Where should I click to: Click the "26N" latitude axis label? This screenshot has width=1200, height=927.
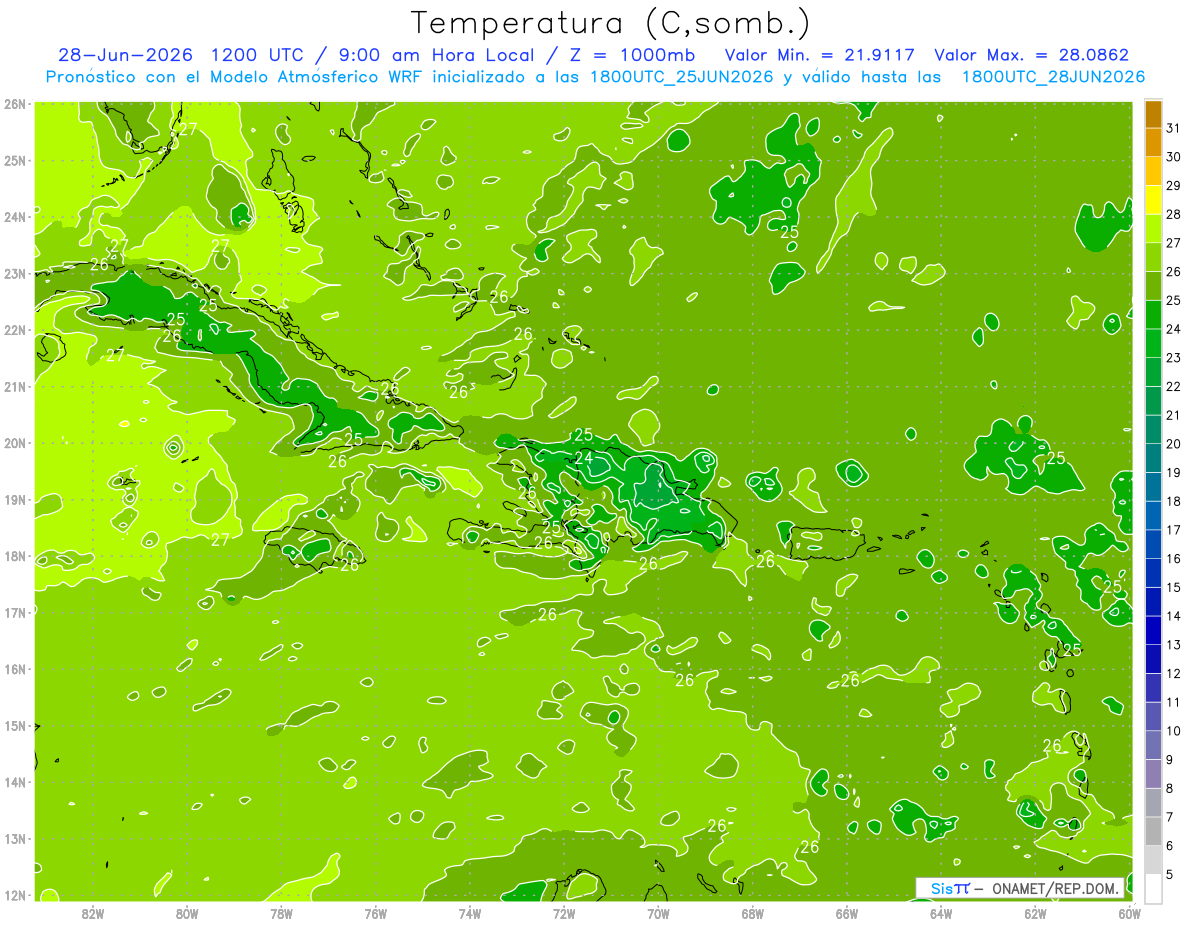click(x=15, y=104)
